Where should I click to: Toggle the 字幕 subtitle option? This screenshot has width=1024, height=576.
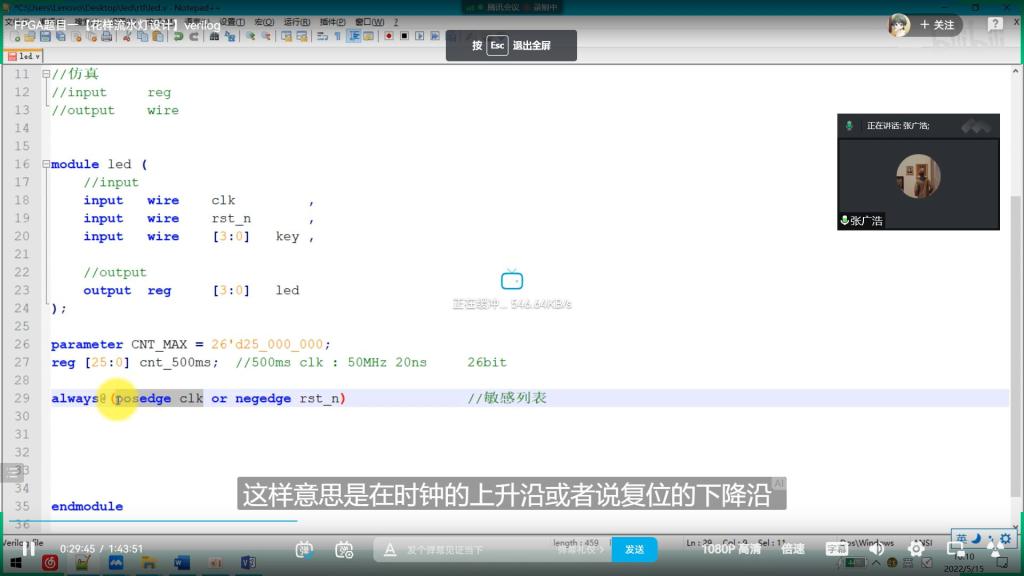pos(837,549)
